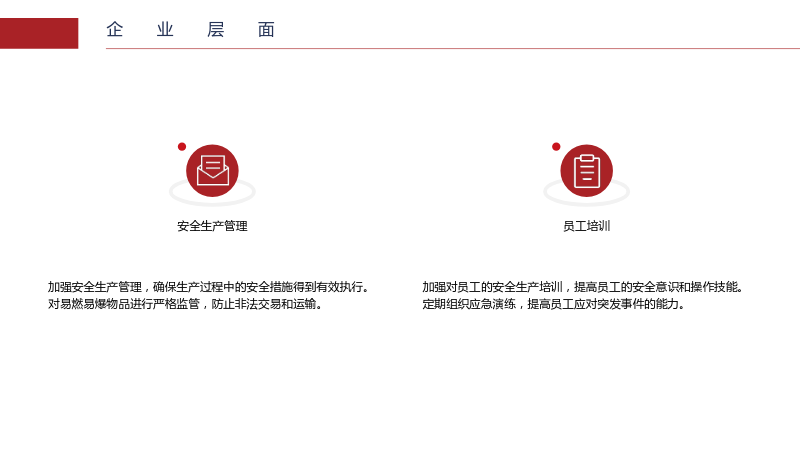Select gray oval shadow under clipboard icon
This screenshot has height=450, width=800.
click(587, 194)
